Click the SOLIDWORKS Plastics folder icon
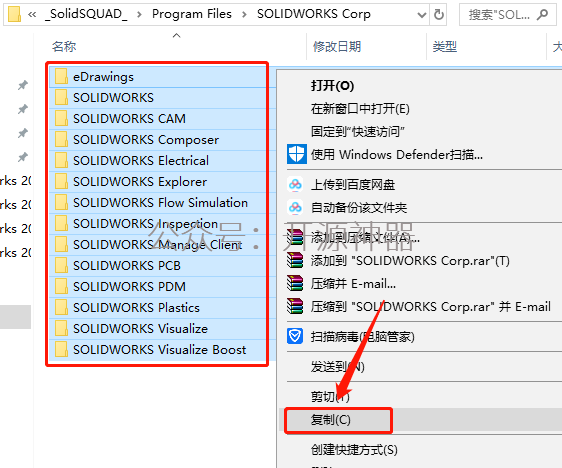 click(61, 307)
